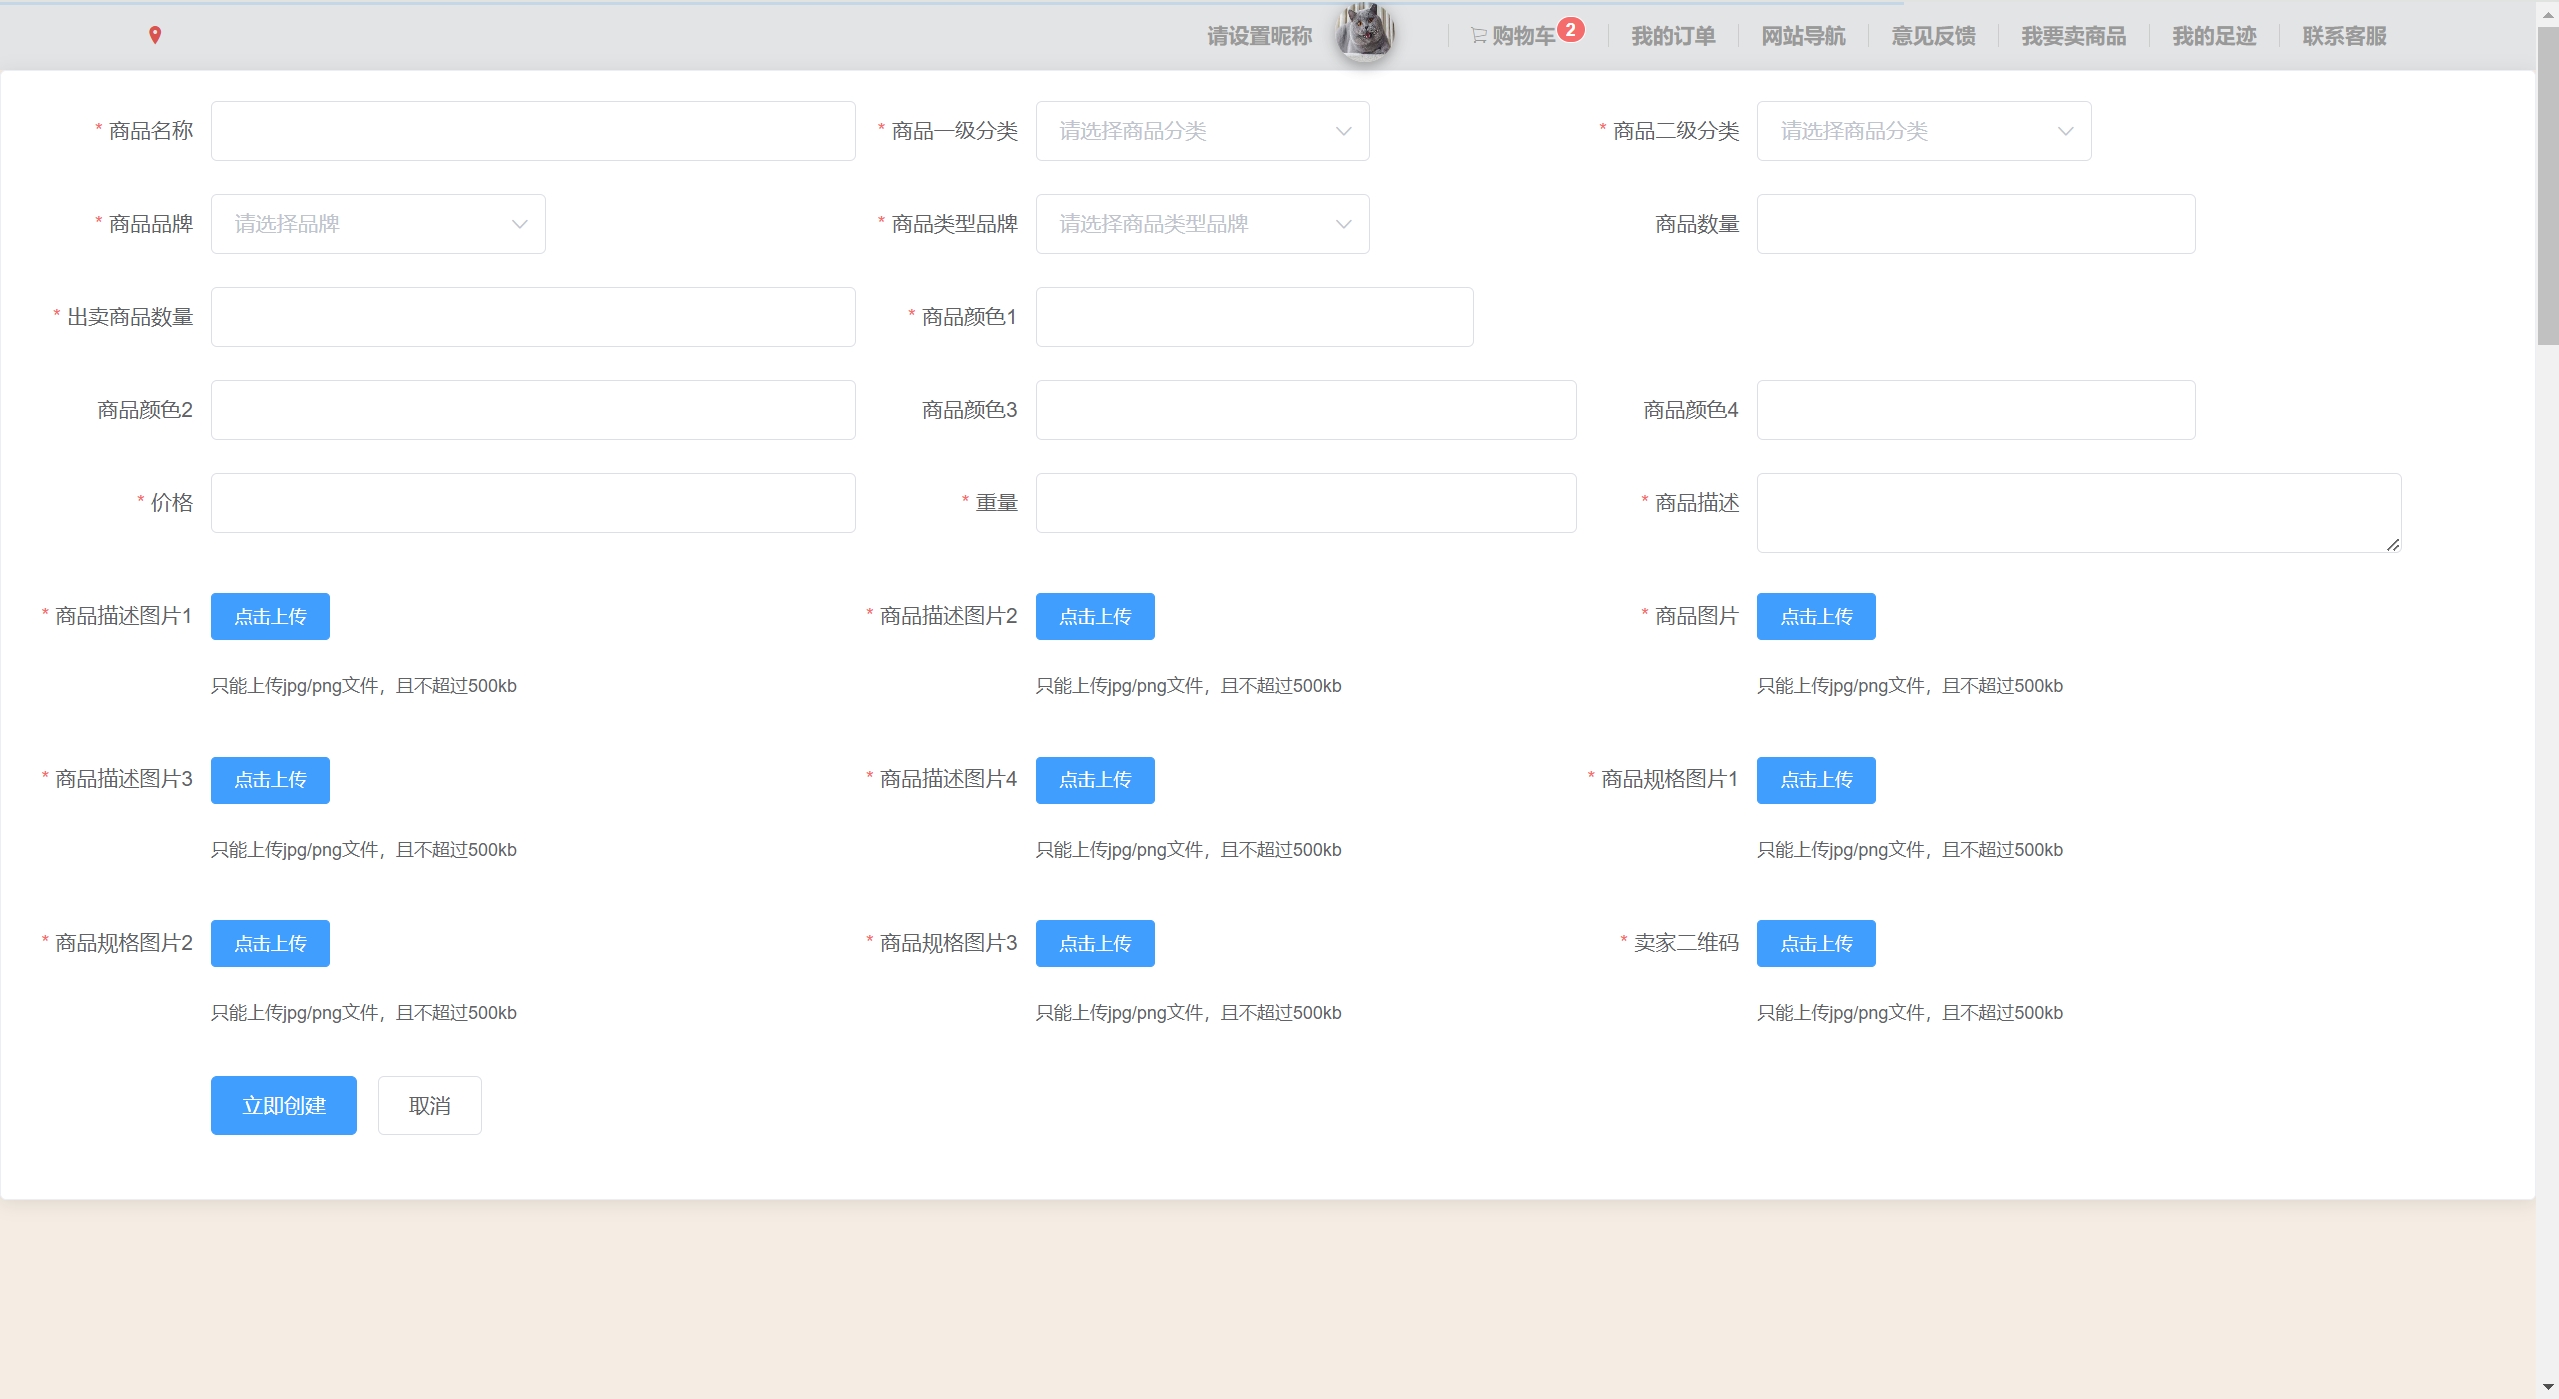Click the 商品描述 textarea resize handle
The image size is (2559, 1399).
(2392, 545)
